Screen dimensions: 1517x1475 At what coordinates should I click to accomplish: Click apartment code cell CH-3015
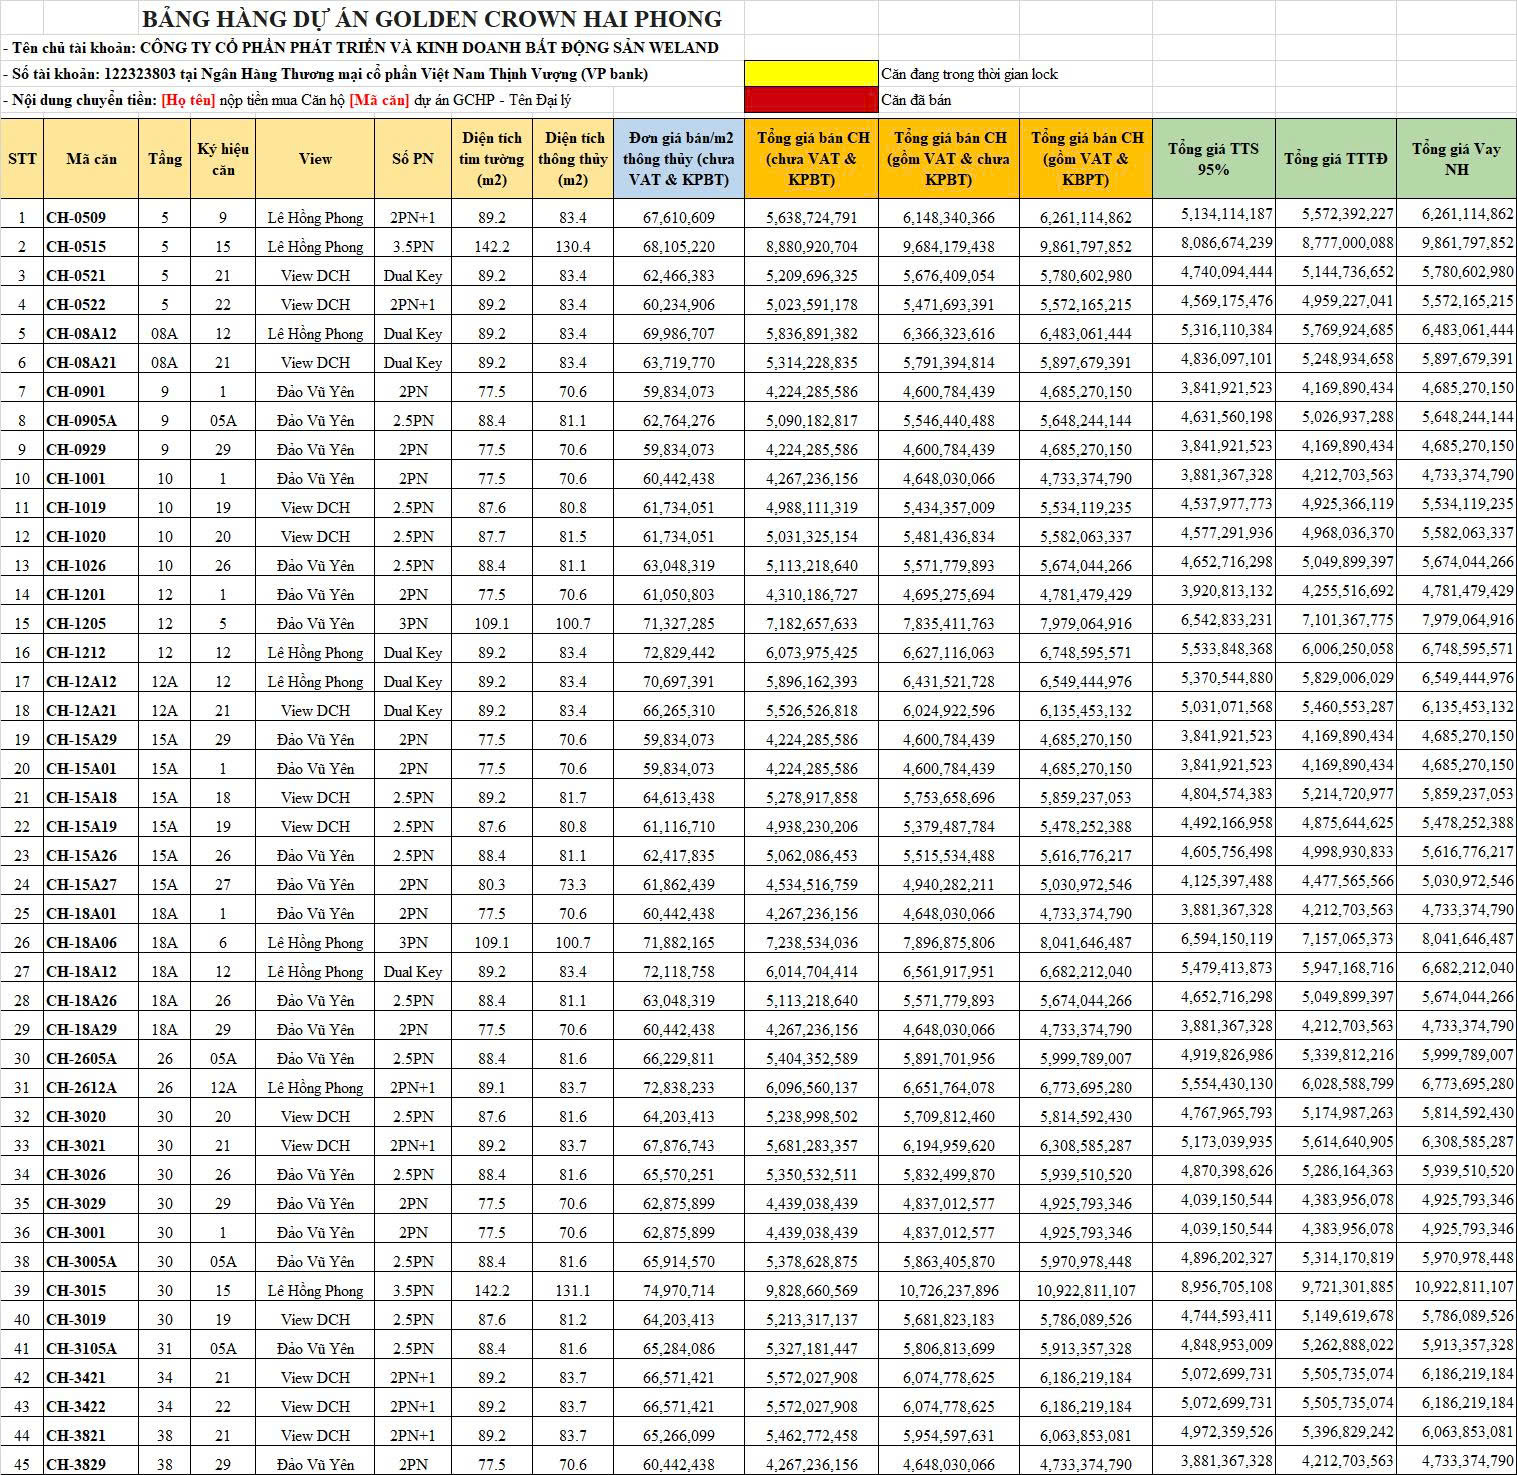[76, 1291]
